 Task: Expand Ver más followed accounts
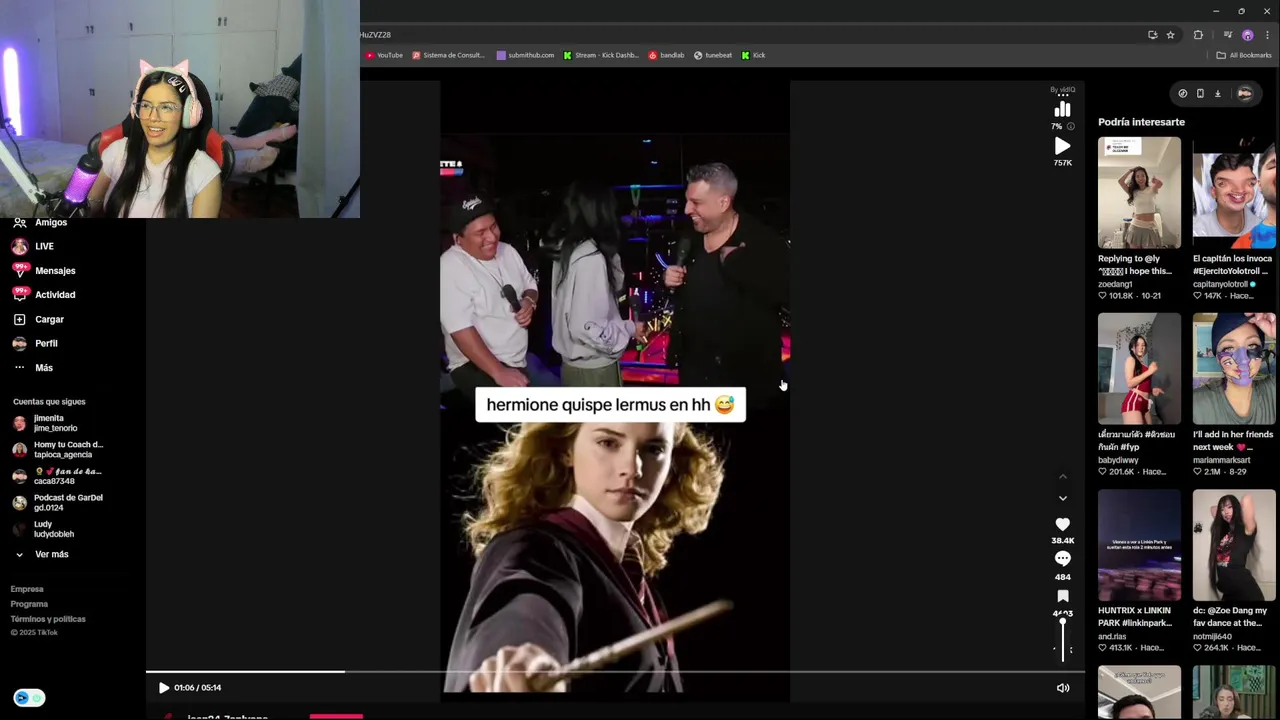(x=42, y=554)
